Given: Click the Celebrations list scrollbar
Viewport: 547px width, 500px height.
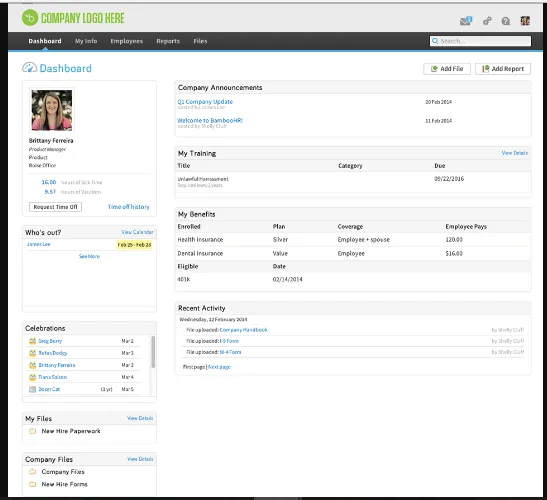Looking at the screenshot, I should click(153, 352).
